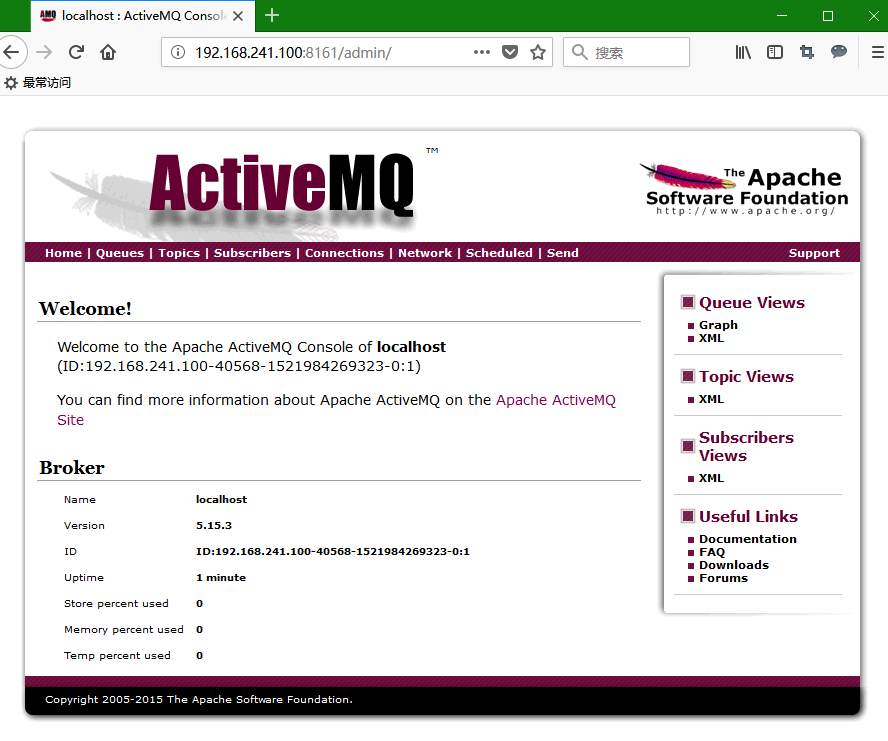
Task: Maximize the browser window
Action: tap(828, 15)
